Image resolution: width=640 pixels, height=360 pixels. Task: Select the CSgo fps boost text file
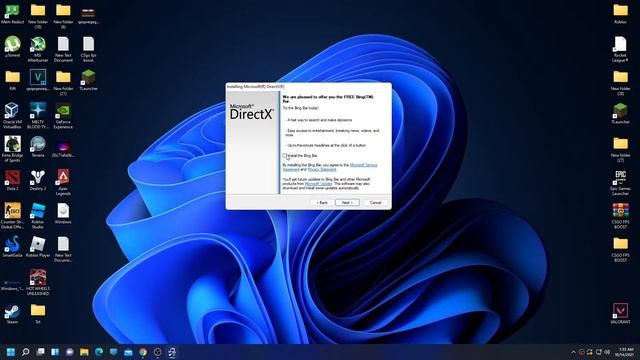[88, 49]
